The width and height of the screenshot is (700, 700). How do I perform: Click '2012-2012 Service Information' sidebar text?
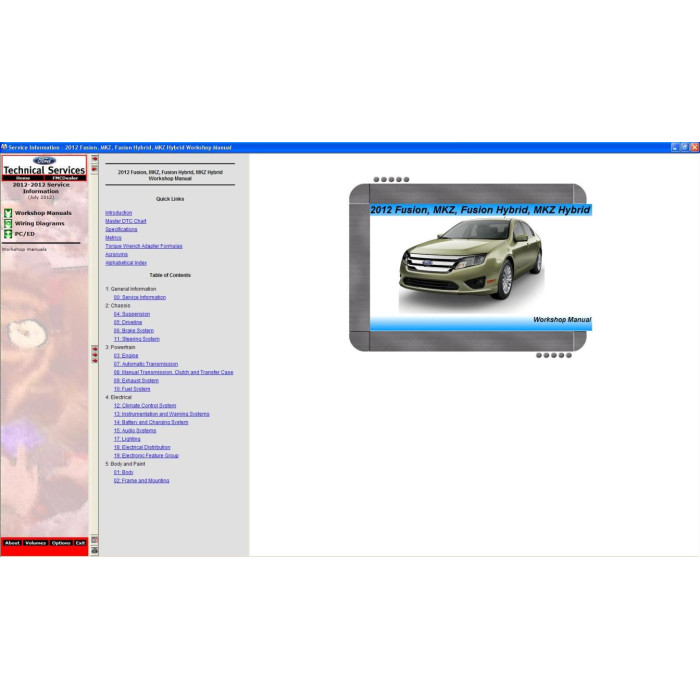click(41, 188)
